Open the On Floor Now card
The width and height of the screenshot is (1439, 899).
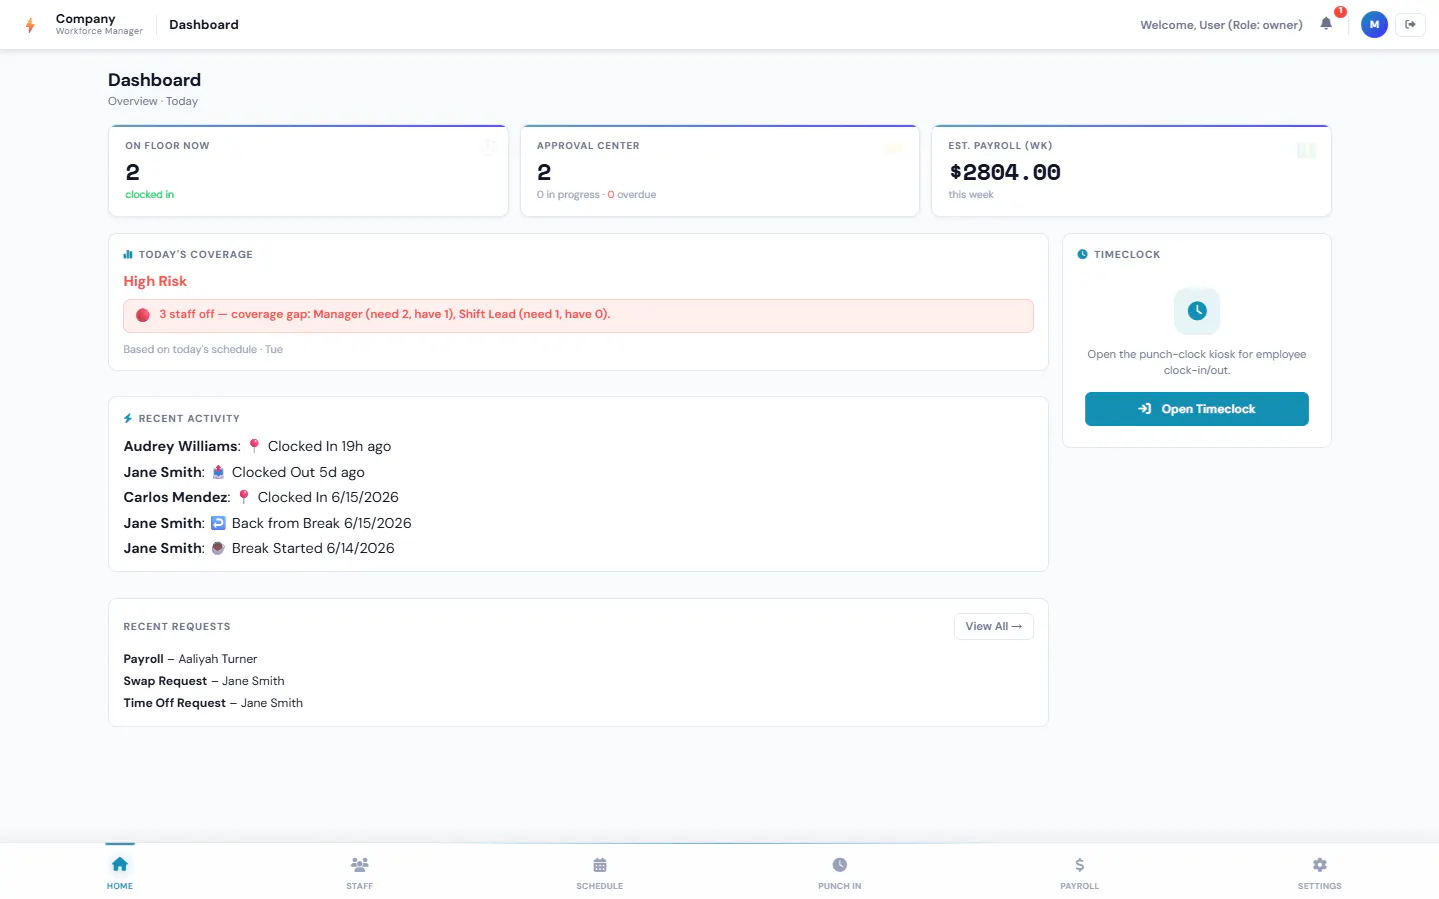coord(308,170)
